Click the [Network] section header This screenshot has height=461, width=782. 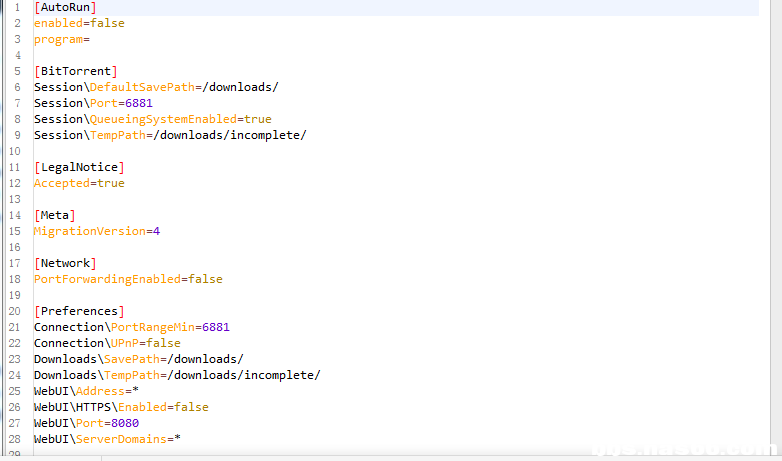(x=65, y=263)
